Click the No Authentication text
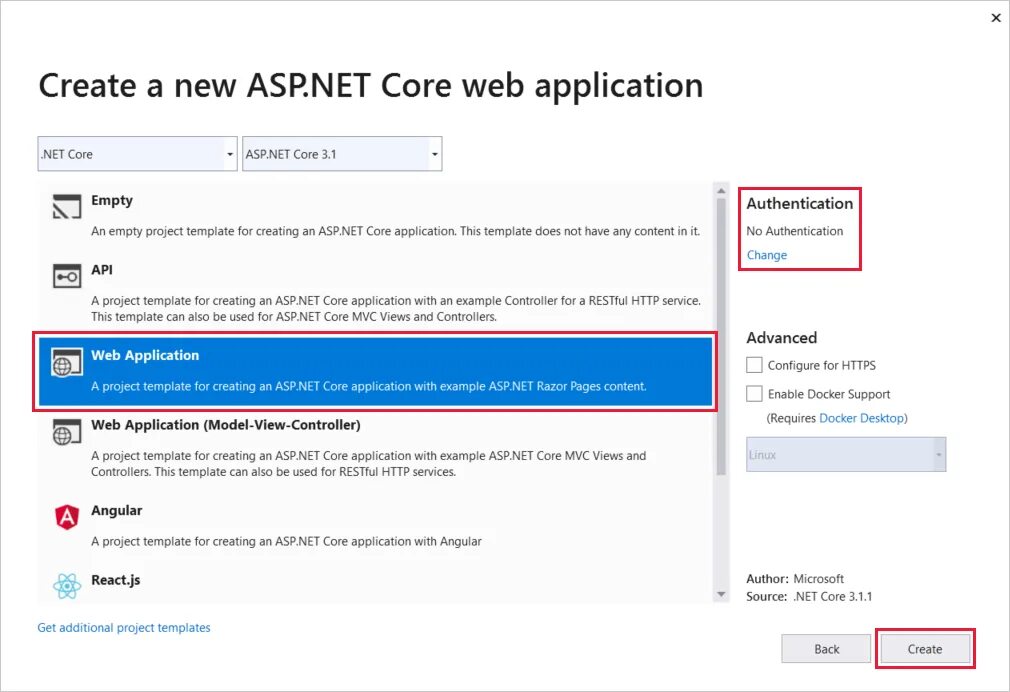Screen dimensions: 1010x692 794,231
